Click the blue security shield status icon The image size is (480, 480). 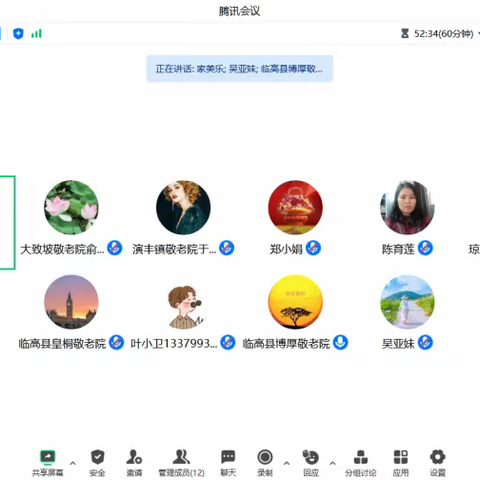[18, 33]
